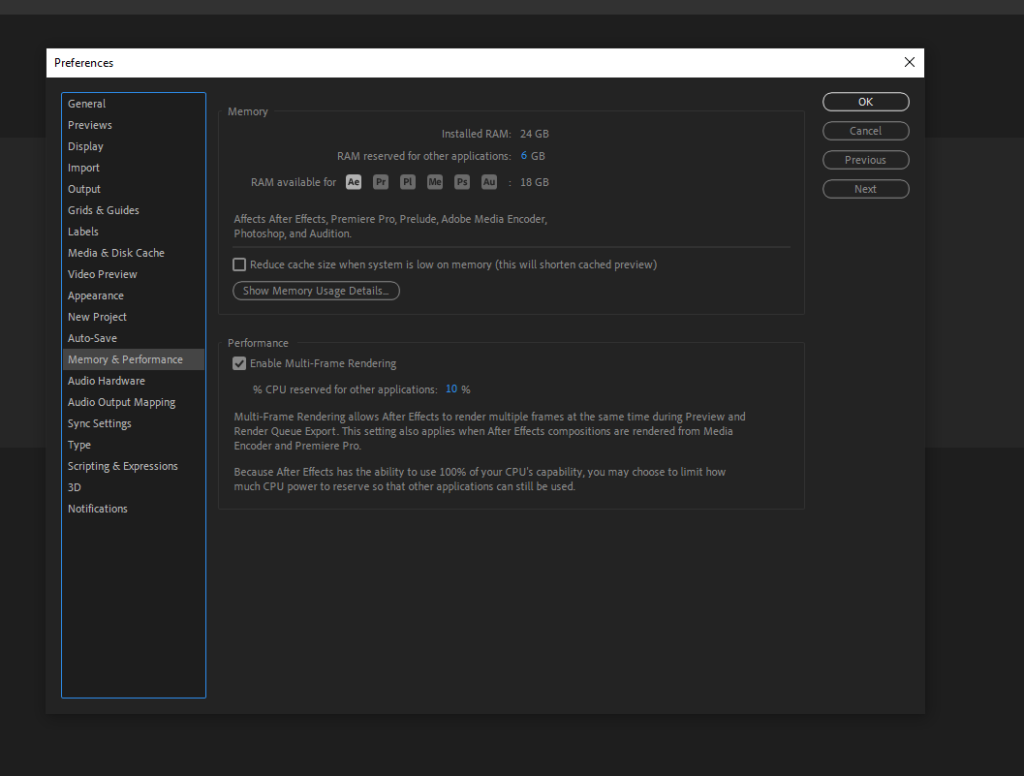Click the After Effects (Ae) app icon
Screen dimensions: 1024x776
[353, 182]
